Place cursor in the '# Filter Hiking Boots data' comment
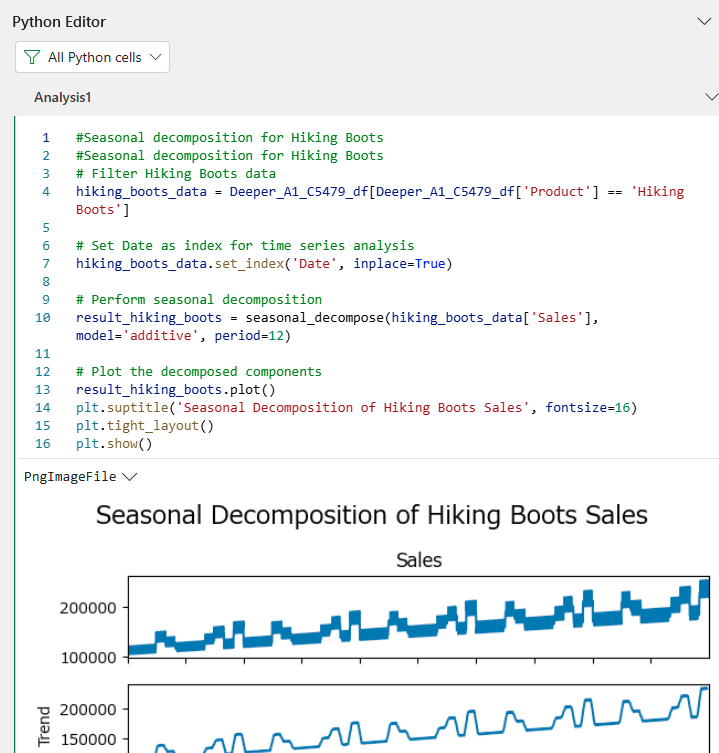Viewport: 719px width, 753px height. pyautogui.click(x=175, y=174)
